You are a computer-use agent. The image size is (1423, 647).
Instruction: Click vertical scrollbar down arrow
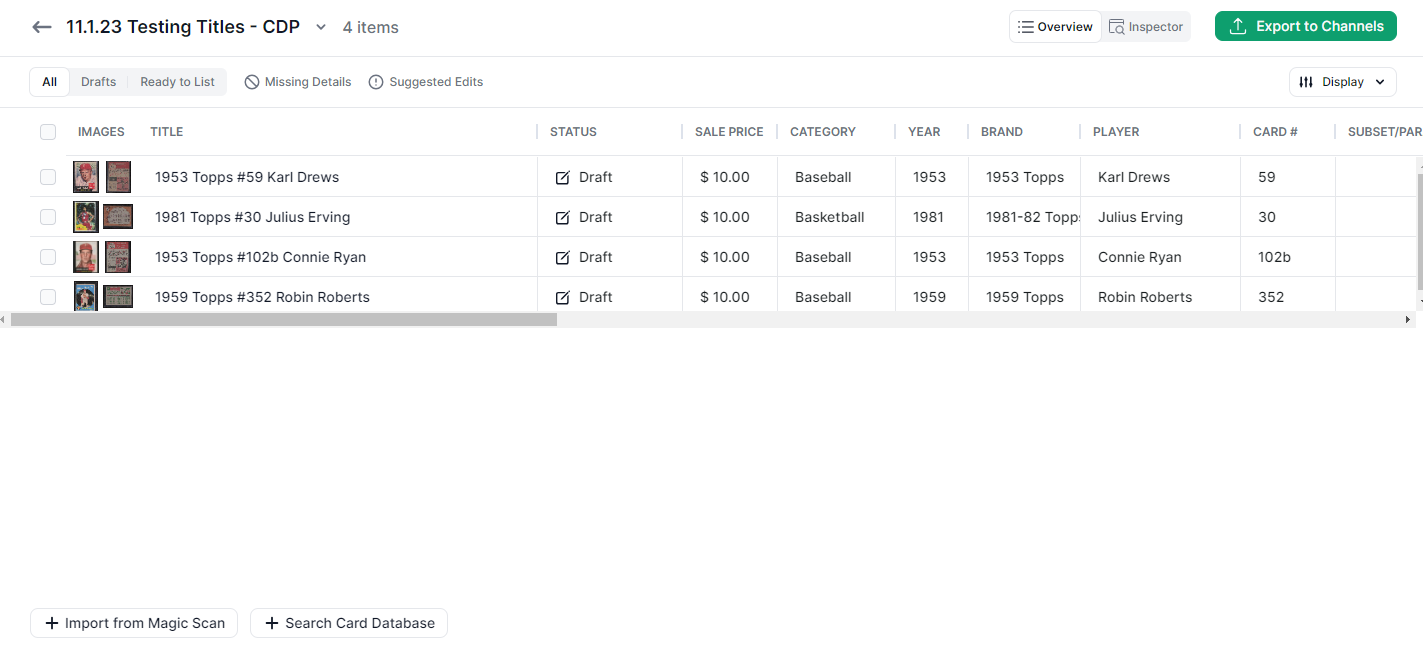point(1419,300)
